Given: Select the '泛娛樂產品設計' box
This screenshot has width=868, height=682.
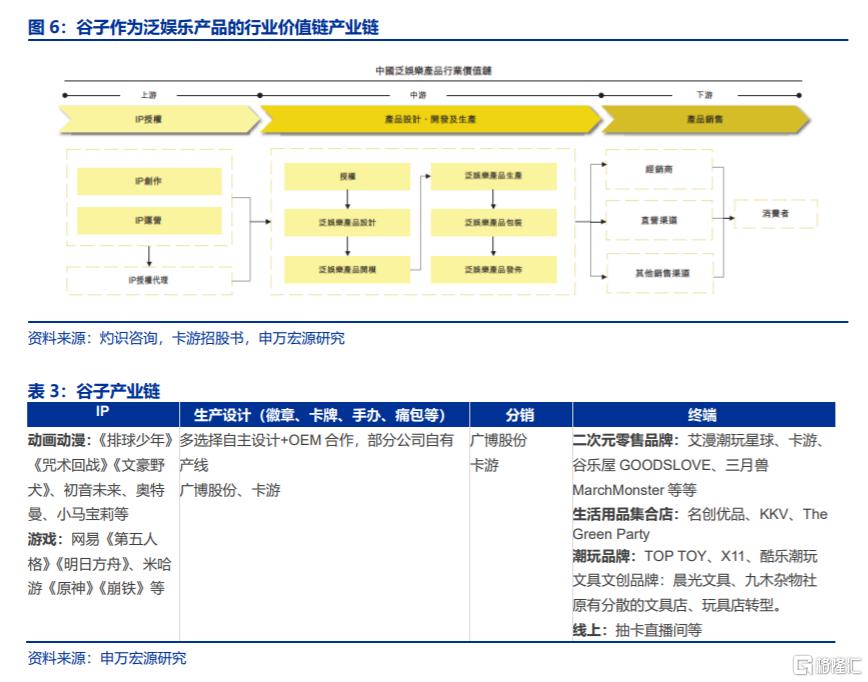Looking at the screenshot, I should click(x=347, y=223).
